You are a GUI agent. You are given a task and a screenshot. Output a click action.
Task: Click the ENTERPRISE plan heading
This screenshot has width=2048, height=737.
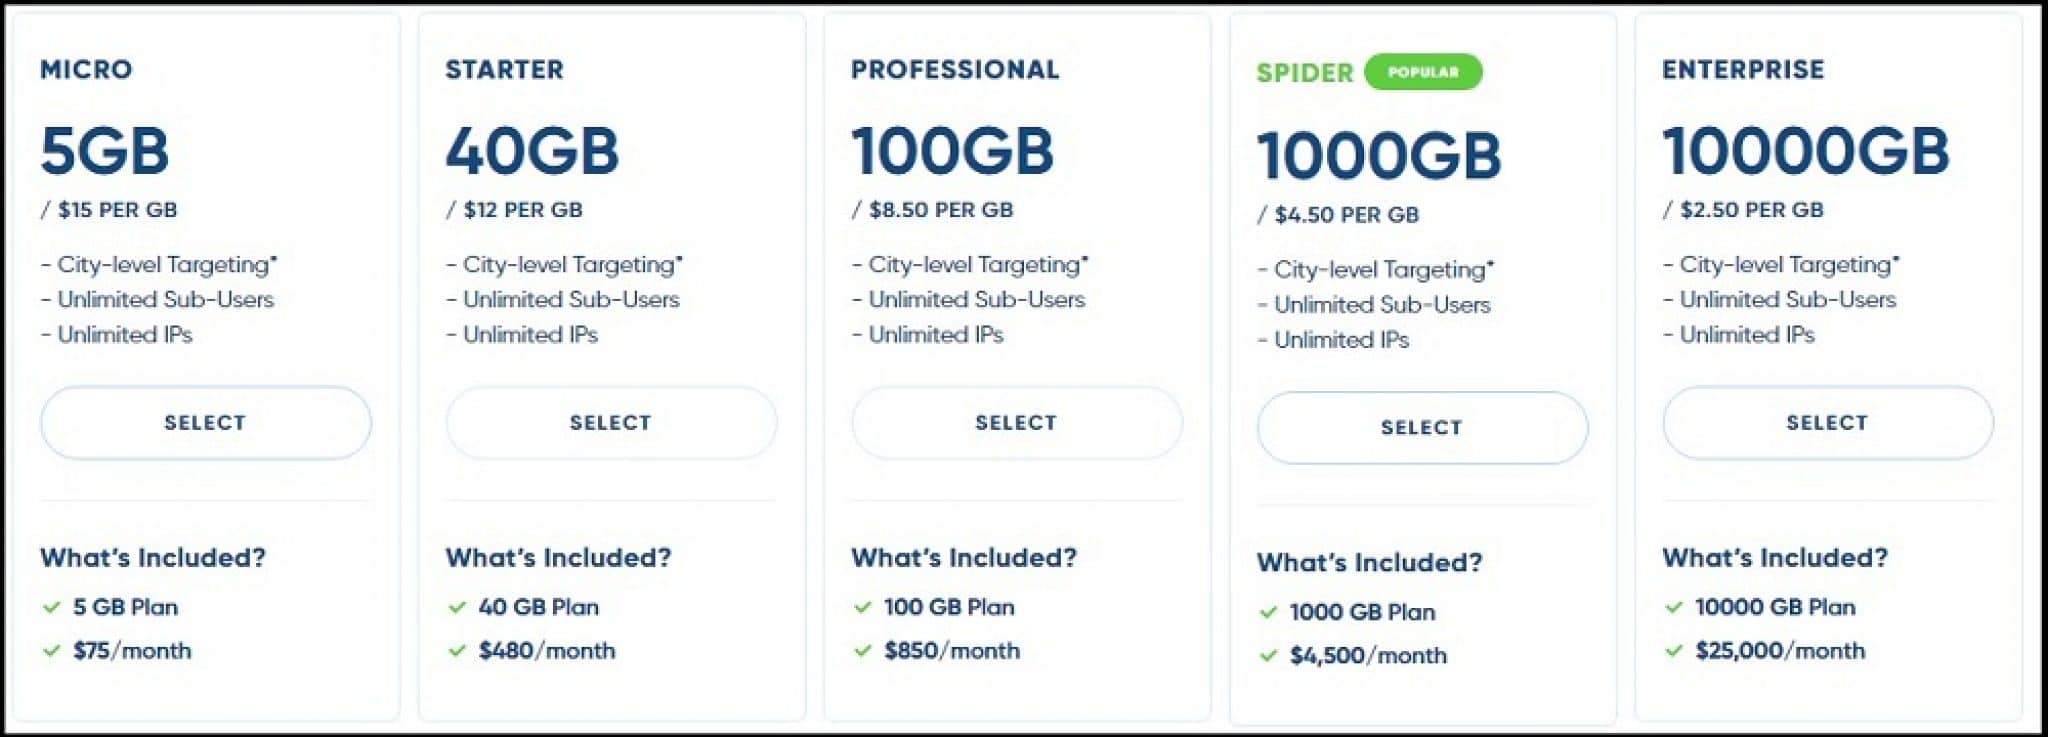point(1743,69)
